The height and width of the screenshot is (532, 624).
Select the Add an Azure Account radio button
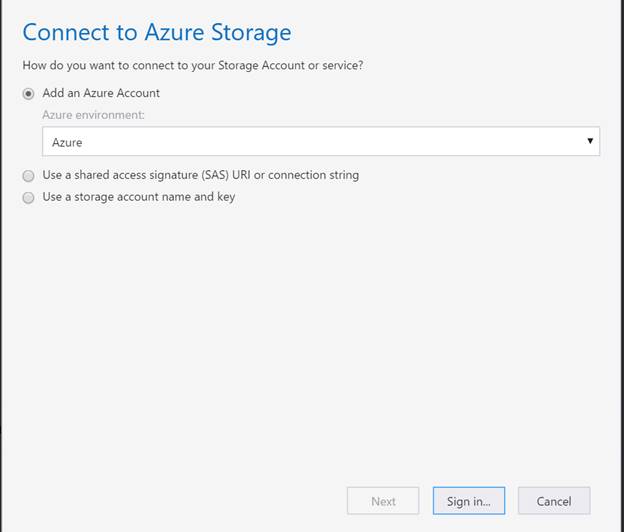point(28,94)
